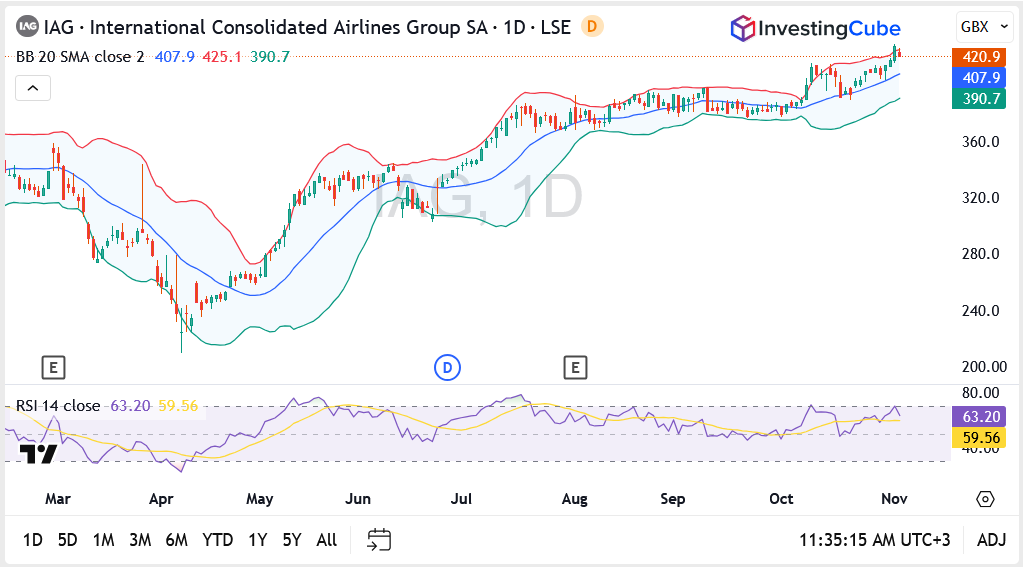Click the InvestingCube logo
This screenshot has width=1023, height=567.
coord(815,28)
